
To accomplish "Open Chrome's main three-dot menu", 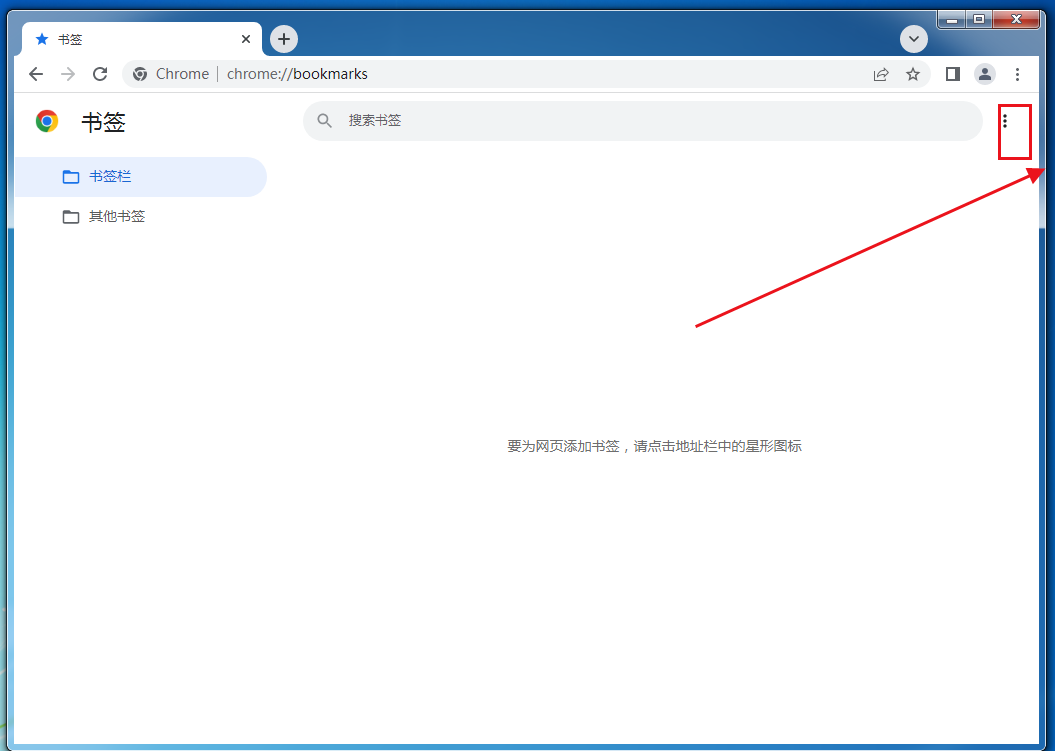I will click(x=1017, y=74).
